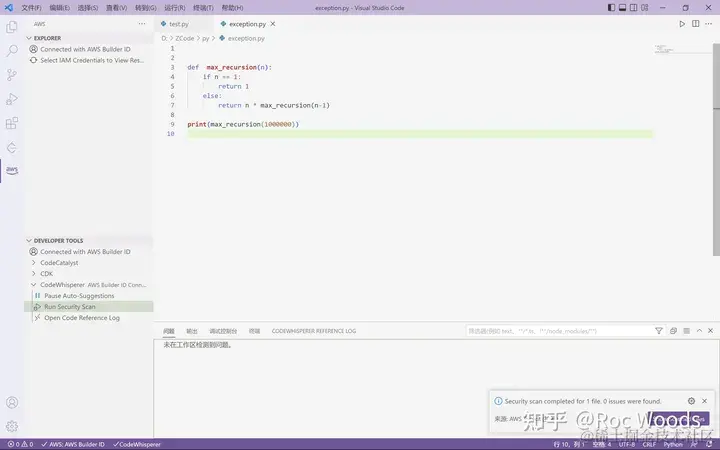The width and height of the screenshot is (720, 450).
Task: Open the Source Control view
Action: point(12,75)
